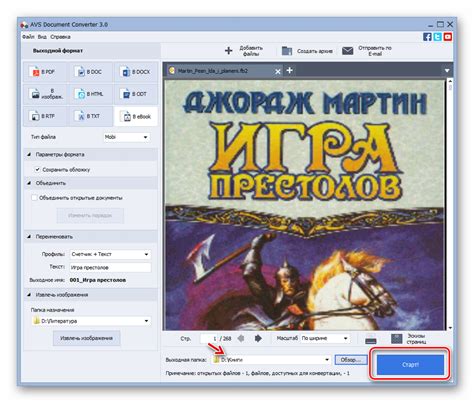The width and height of the screenshot is (474, 403).
Task: Click the 'Обзор...' browse button
Action: pyautogui.click(x=351, y=360)
